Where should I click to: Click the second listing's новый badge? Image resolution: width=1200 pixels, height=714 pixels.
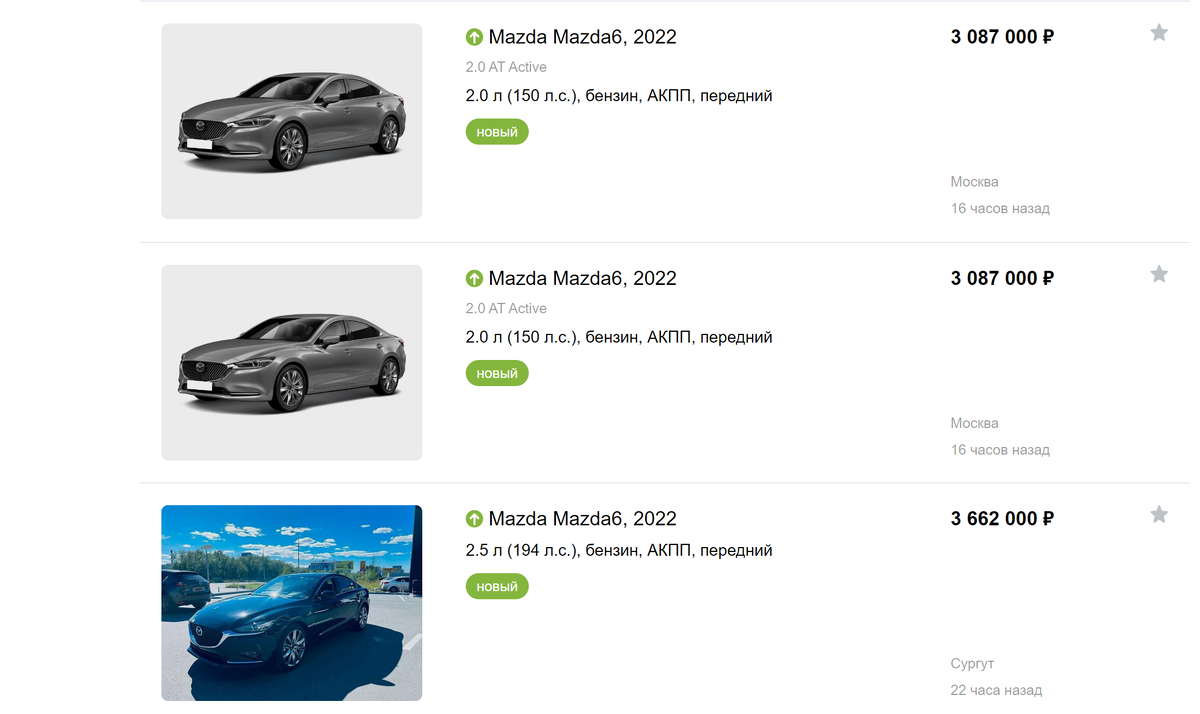[x=497, y=373]
